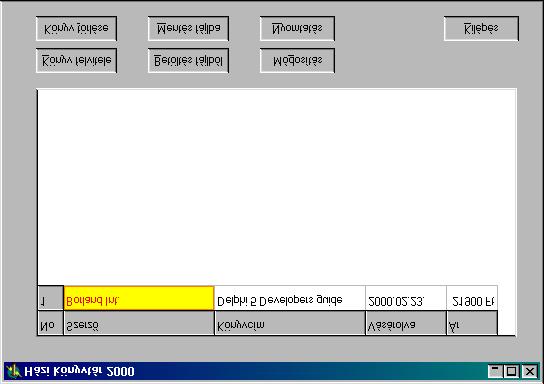Click the Betöltés fájlból button

click(188, 61)
